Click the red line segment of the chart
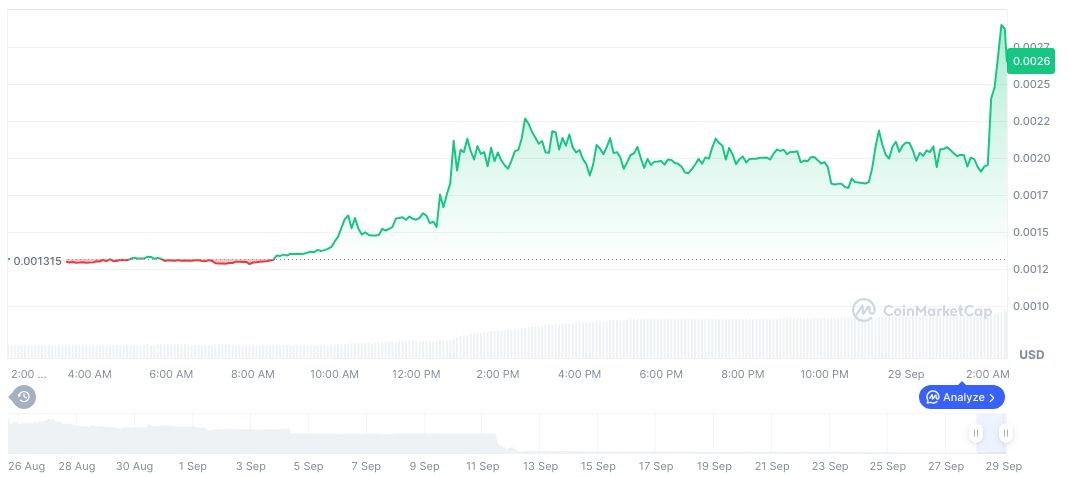This screenshot has width=1072, height=477. click(x=200, y=261)
